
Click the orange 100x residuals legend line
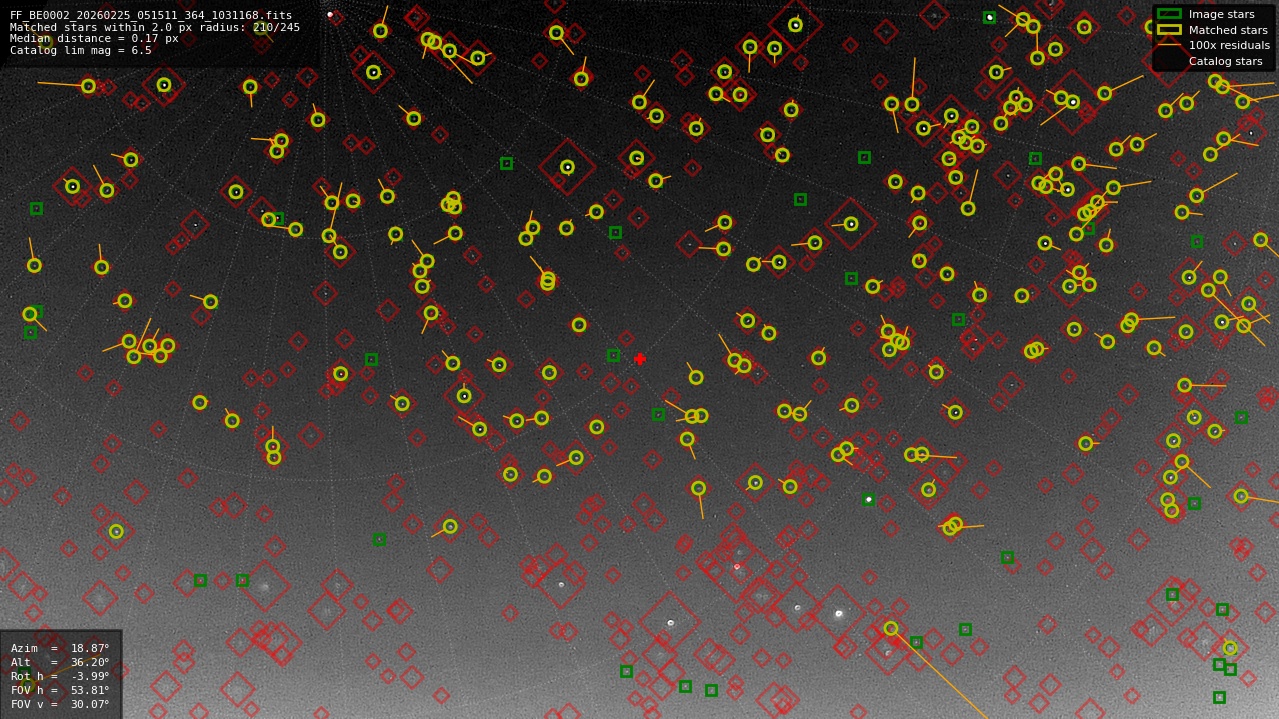pos(1169,46)
